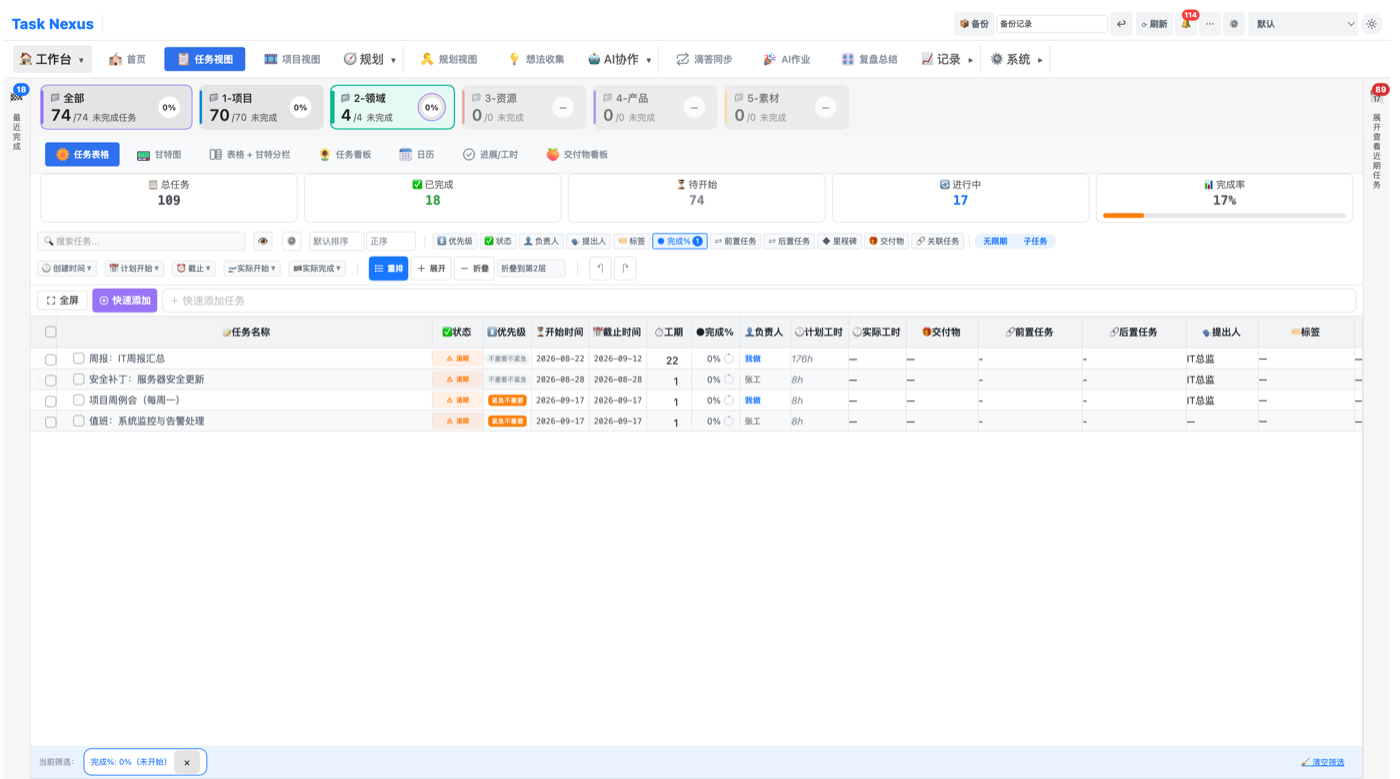Click the notification bell with 114 badge
Viewport: 1400px width, 779px height.
(1186, 24)
